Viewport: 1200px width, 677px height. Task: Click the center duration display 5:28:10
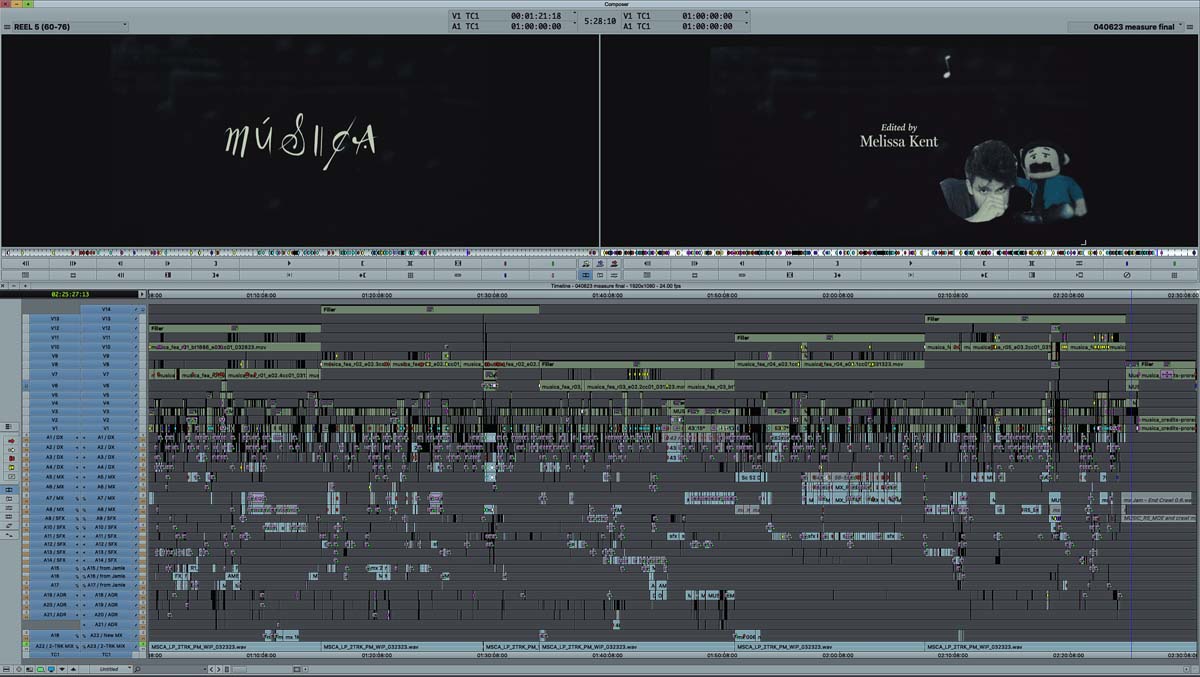tap(599, 21)
